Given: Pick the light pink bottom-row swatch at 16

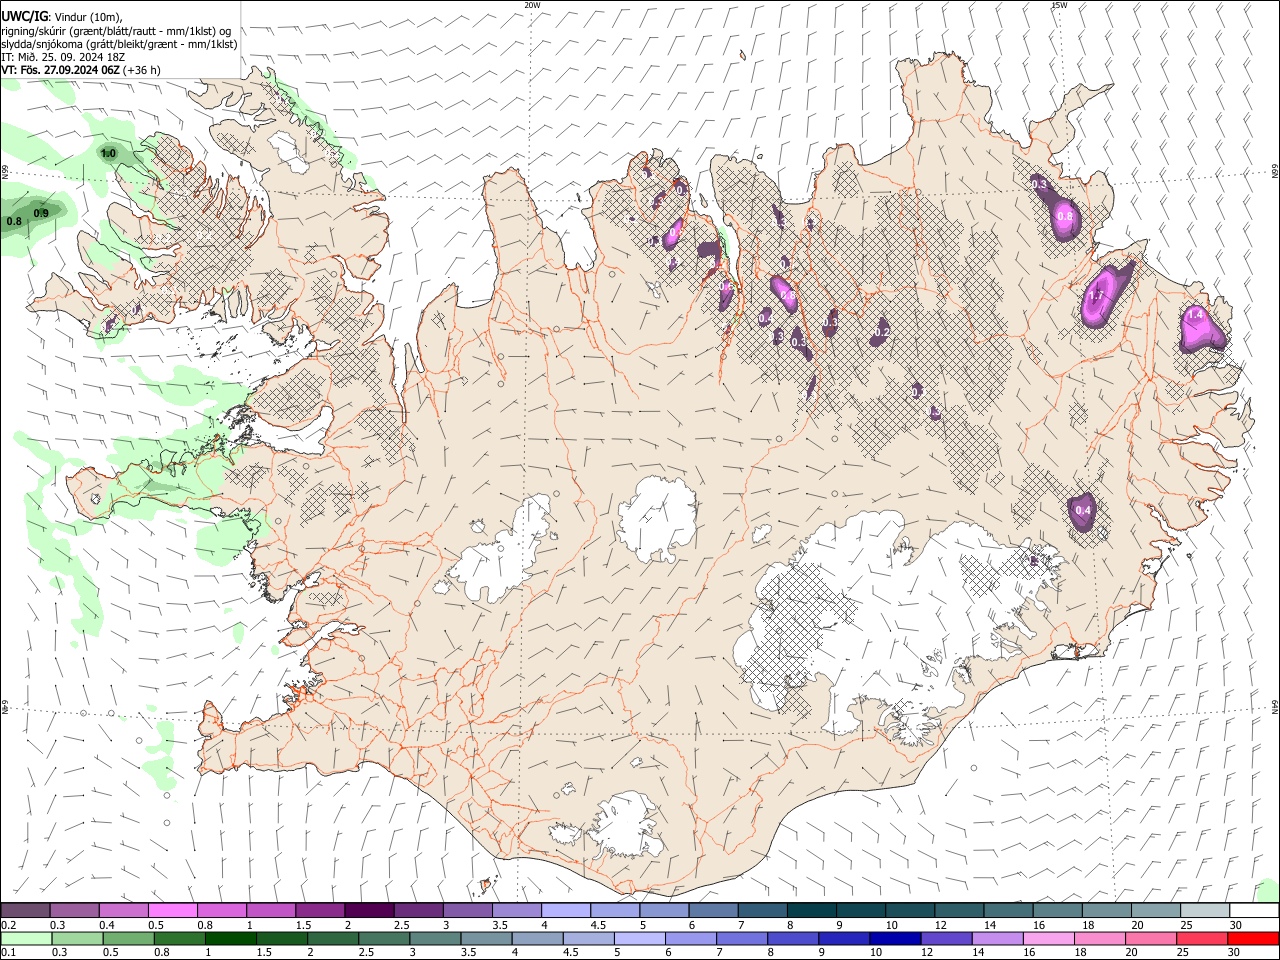Looking at the screenshot, I should click(1048, 938).
